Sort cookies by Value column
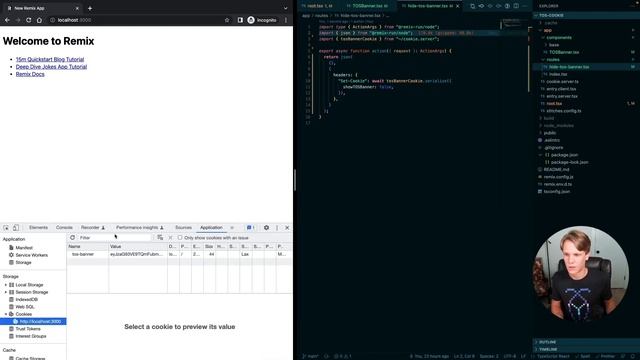Screen dimensions: 640x360 [138, 247]
